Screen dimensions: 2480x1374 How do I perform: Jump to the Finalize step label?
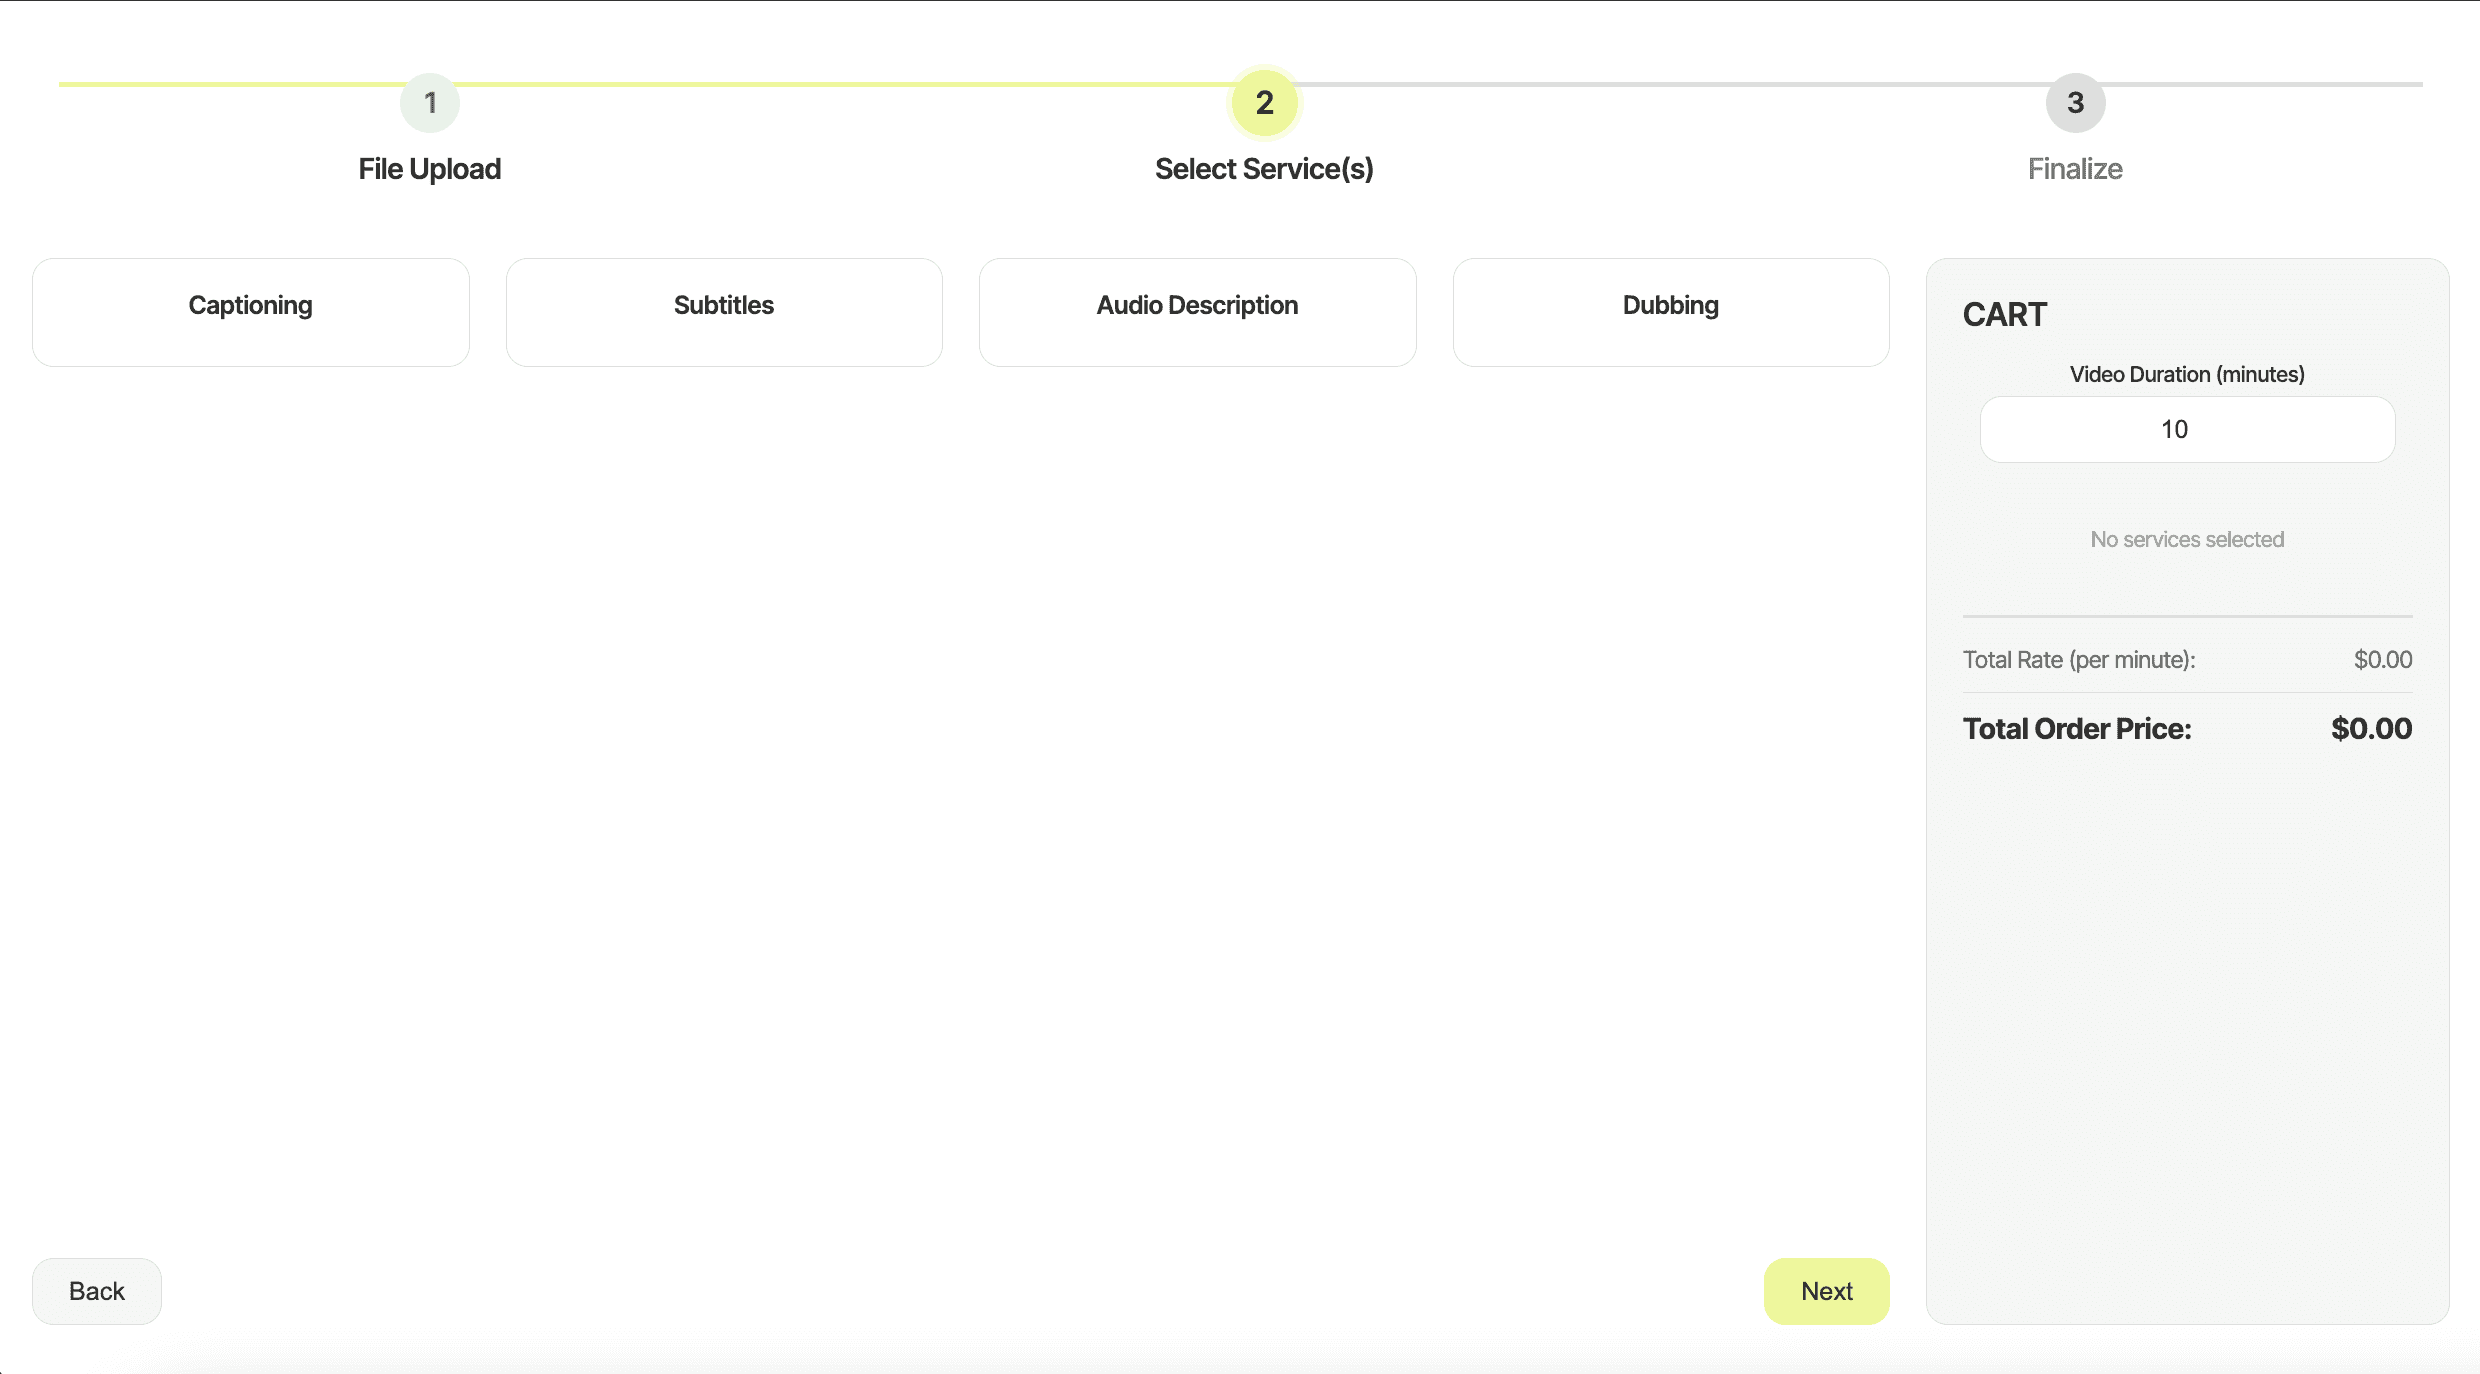(x=2075, y=169)
